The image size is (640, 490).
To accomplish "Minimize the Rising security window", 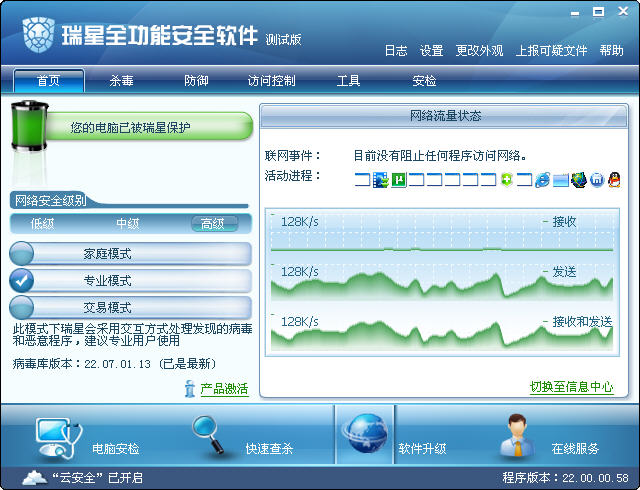I will [575, 12].
